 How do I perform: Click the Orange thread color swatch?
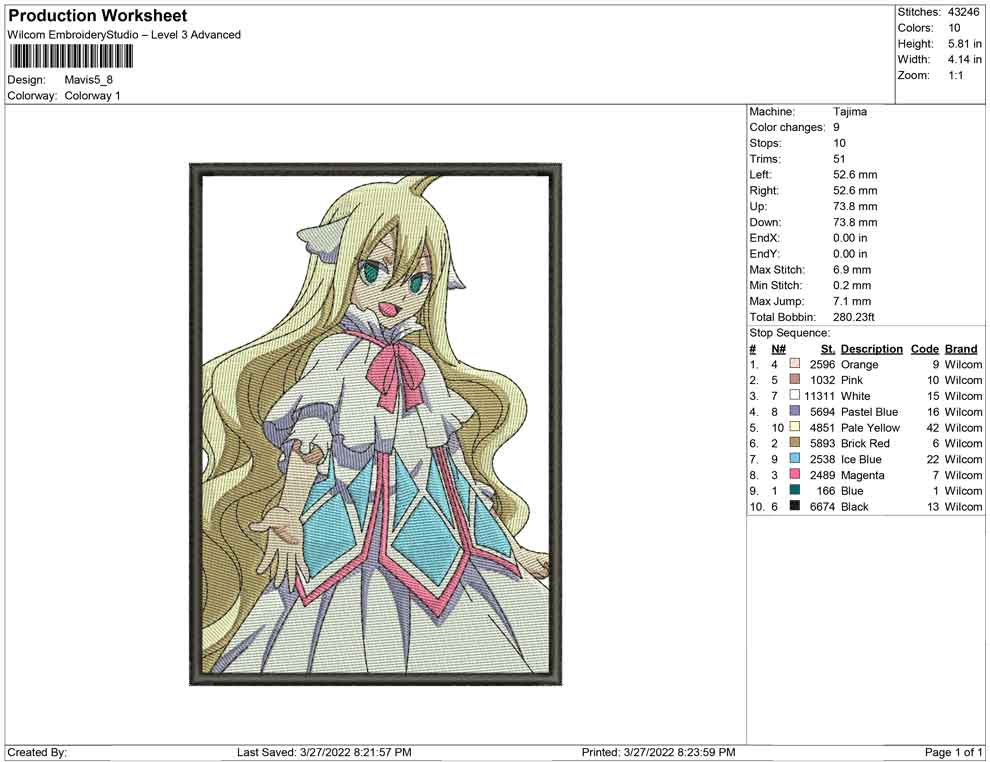[795, 364]
